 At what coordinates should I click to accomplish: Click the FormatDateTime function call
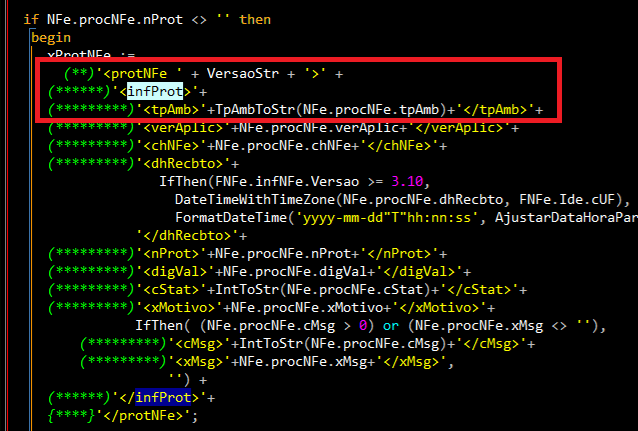pyautogui.click(x=231, y=217)
